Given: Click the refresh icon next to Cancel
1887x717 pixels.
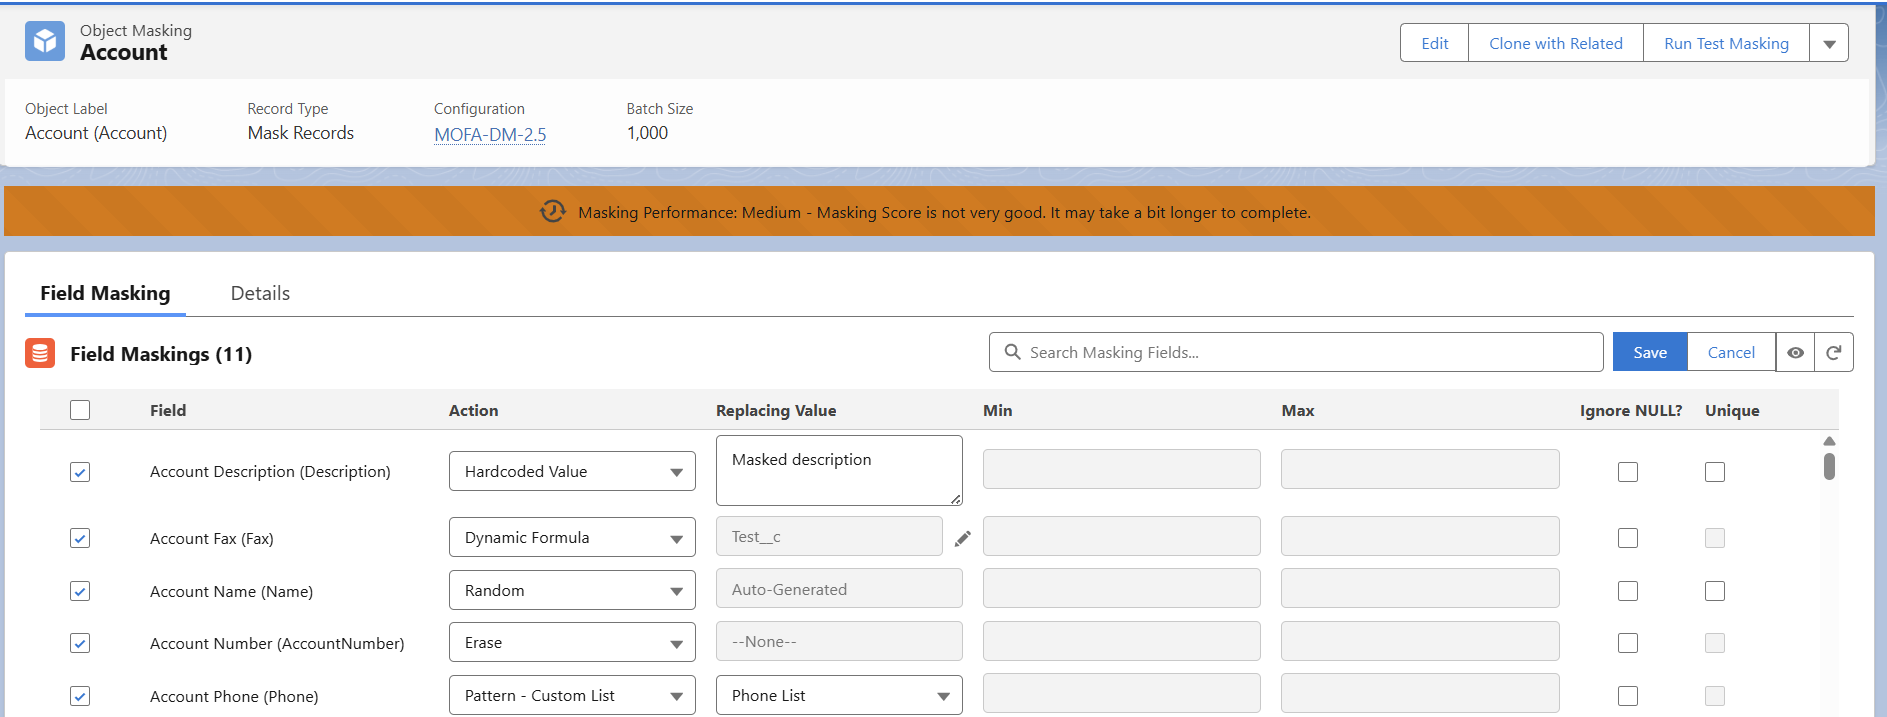Looking at the screenshot, I should point(1833,353).
